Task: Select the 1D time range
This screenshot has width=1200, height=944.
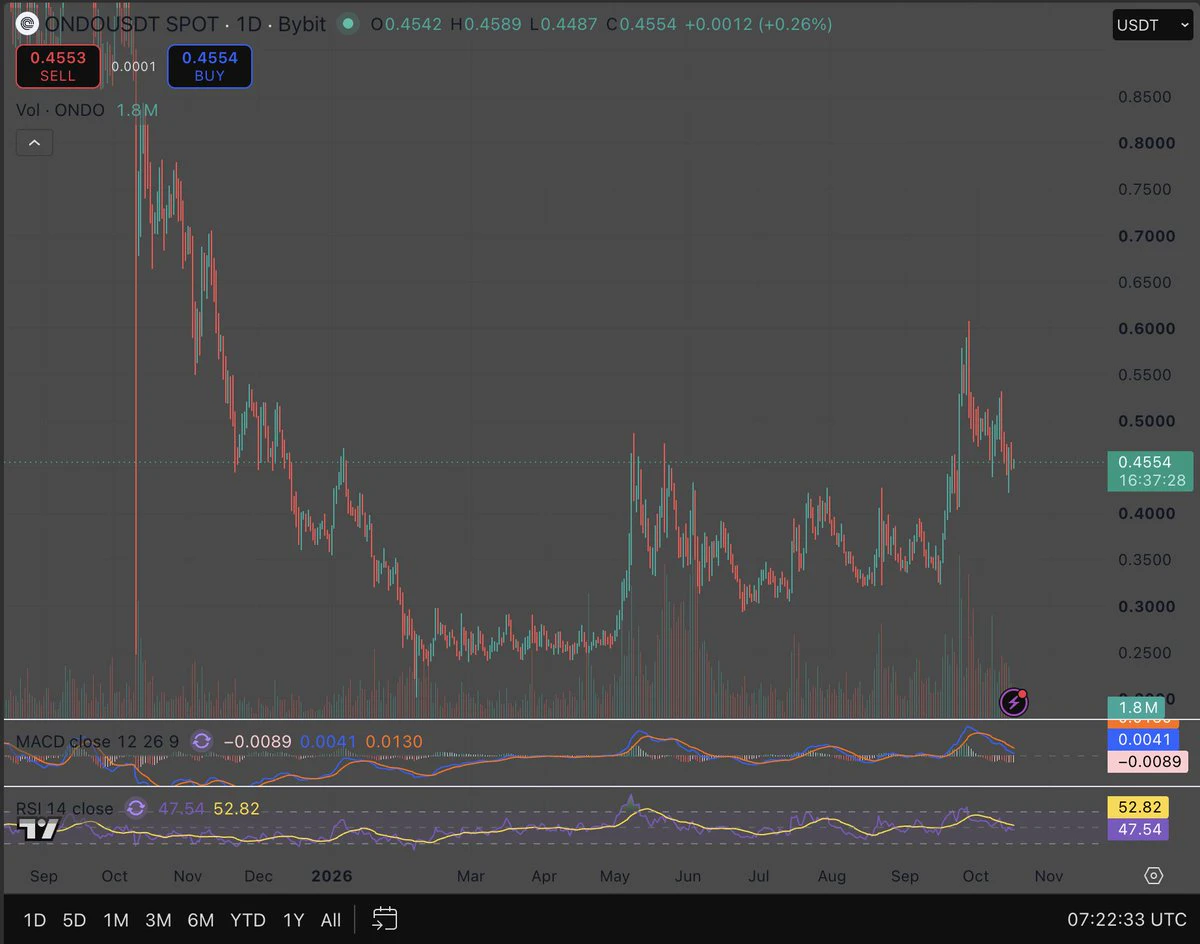Action: coord(34,920)
